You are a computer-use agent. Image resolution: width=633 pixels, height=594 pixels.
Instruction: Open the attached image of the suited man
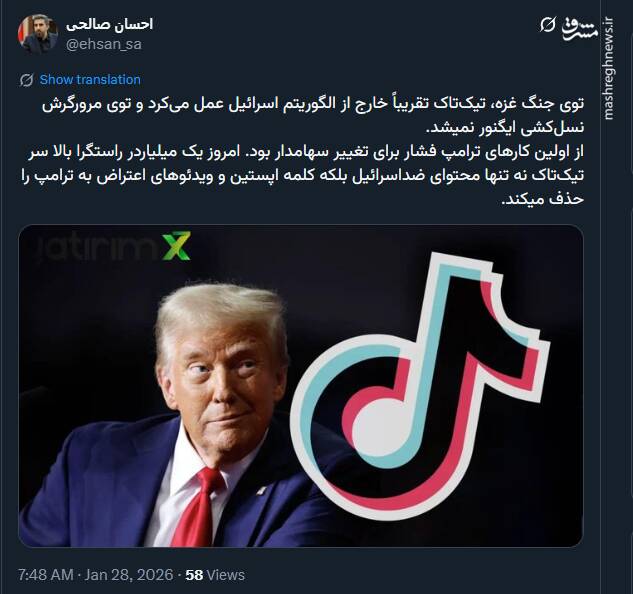(301, 386)
